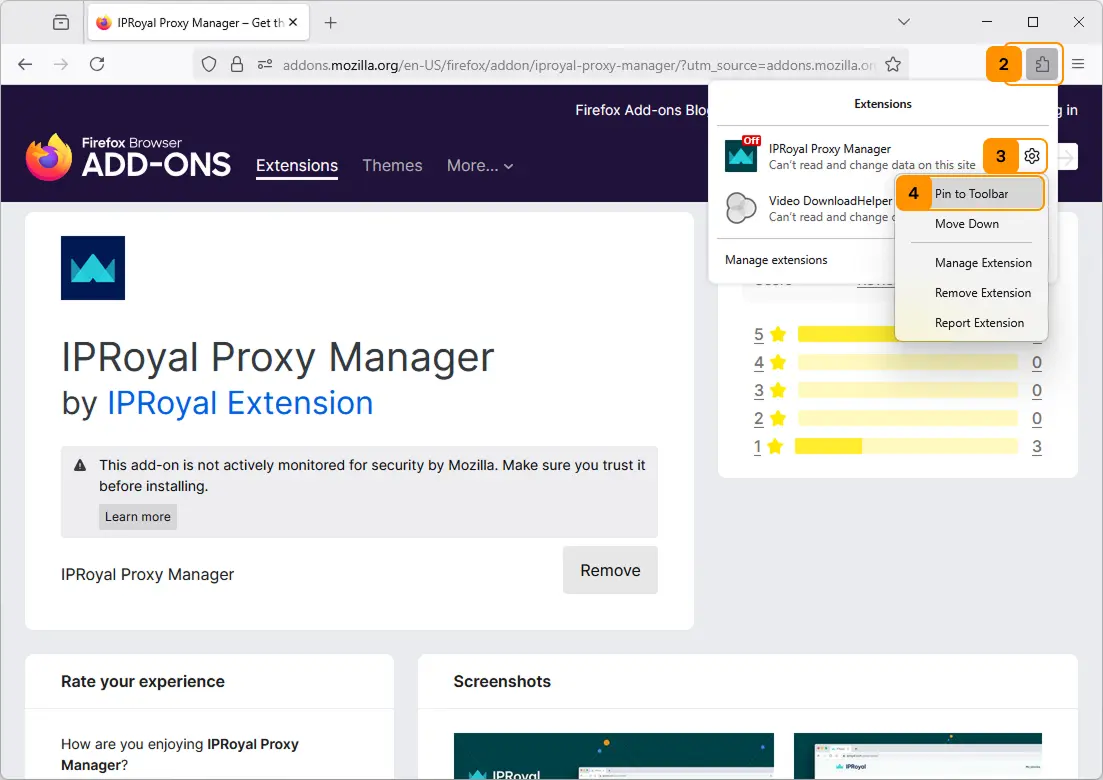Select Report Extension menu option
Viewport: 1103px width, 780px height.
pos(979,323)
